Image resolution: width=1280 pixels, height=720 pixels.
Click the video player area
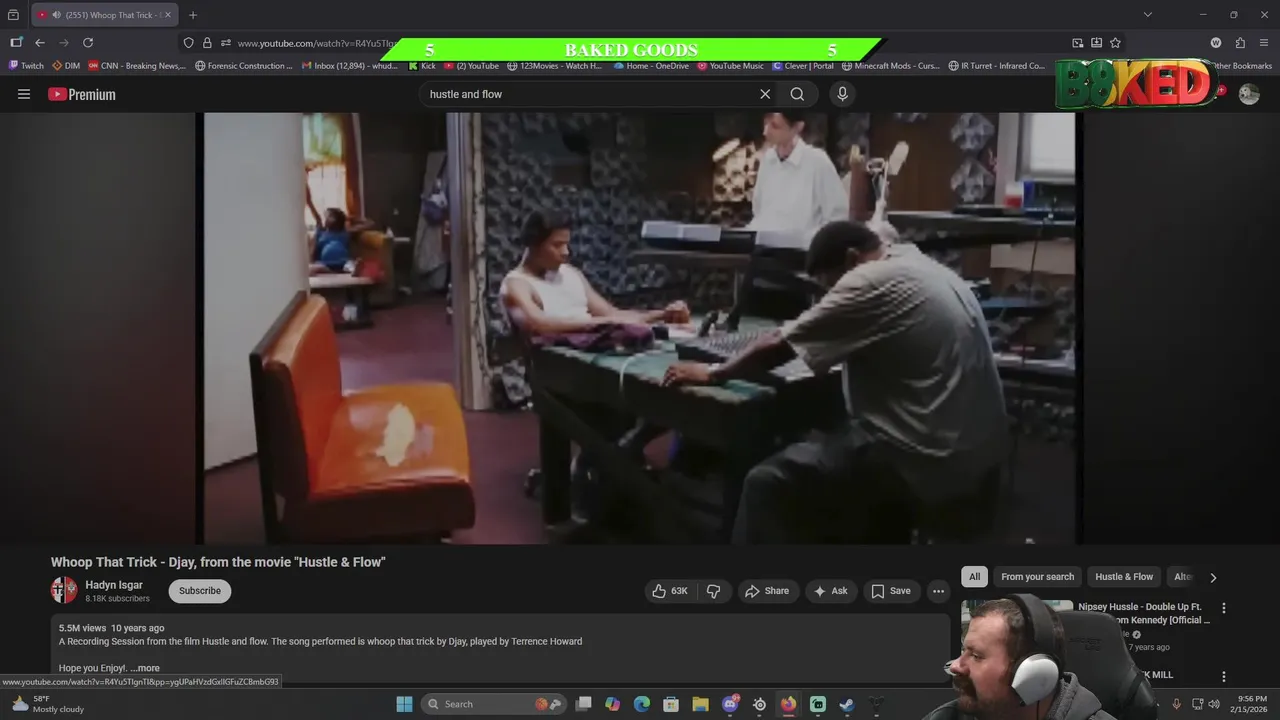640,328
